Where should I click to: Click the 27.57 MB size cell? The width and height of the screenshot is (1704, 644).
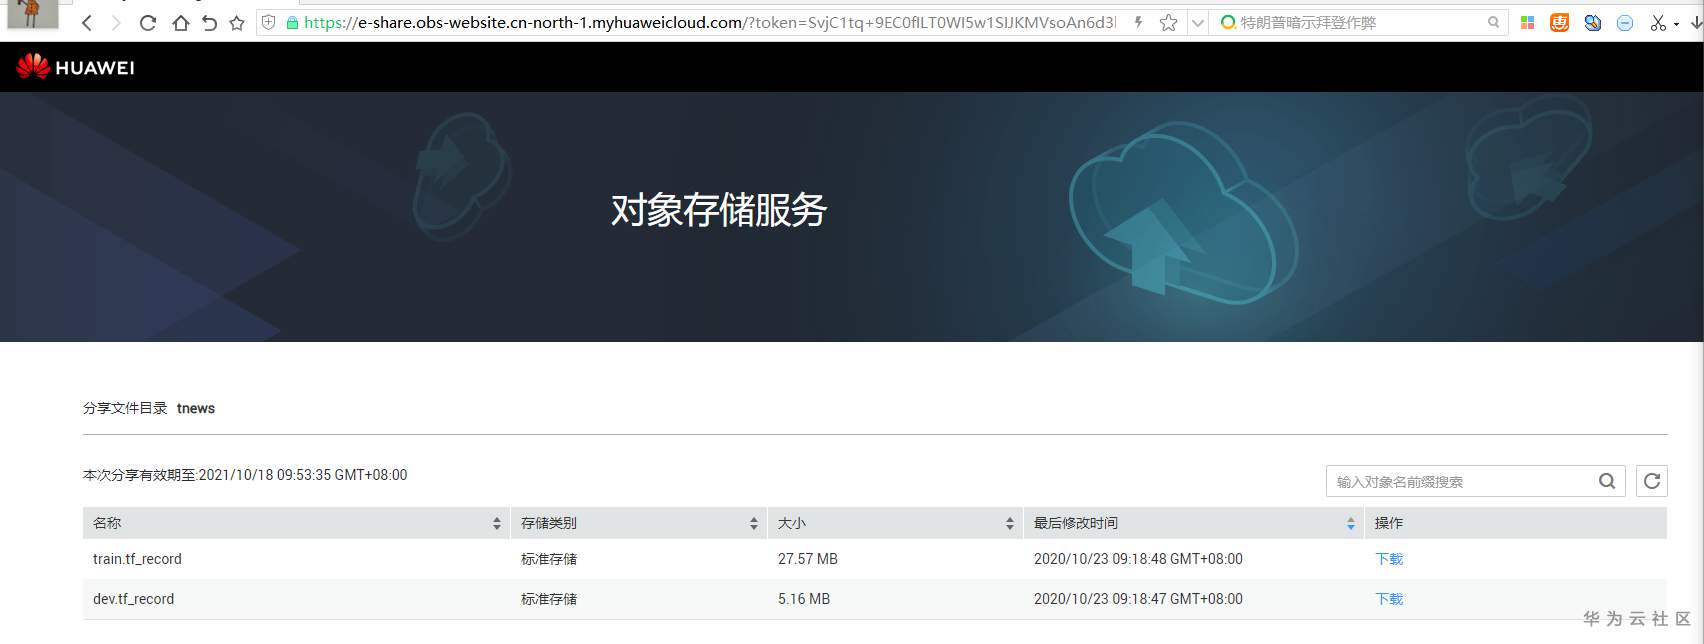[808, 559]
